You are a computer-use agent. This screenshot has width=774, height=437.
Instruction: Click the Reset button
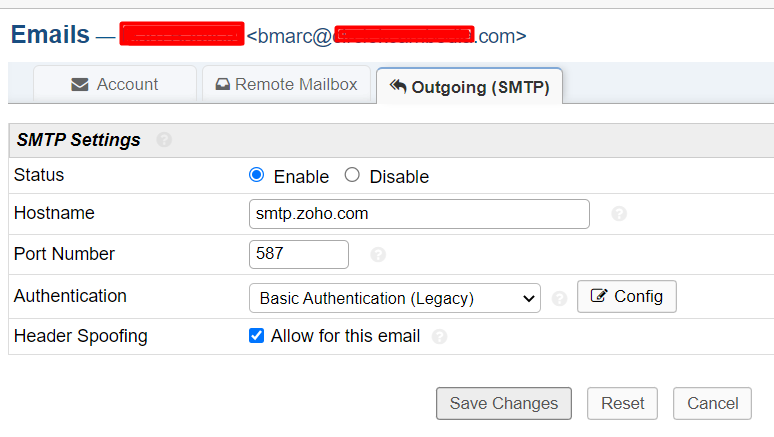click(622, 404)
